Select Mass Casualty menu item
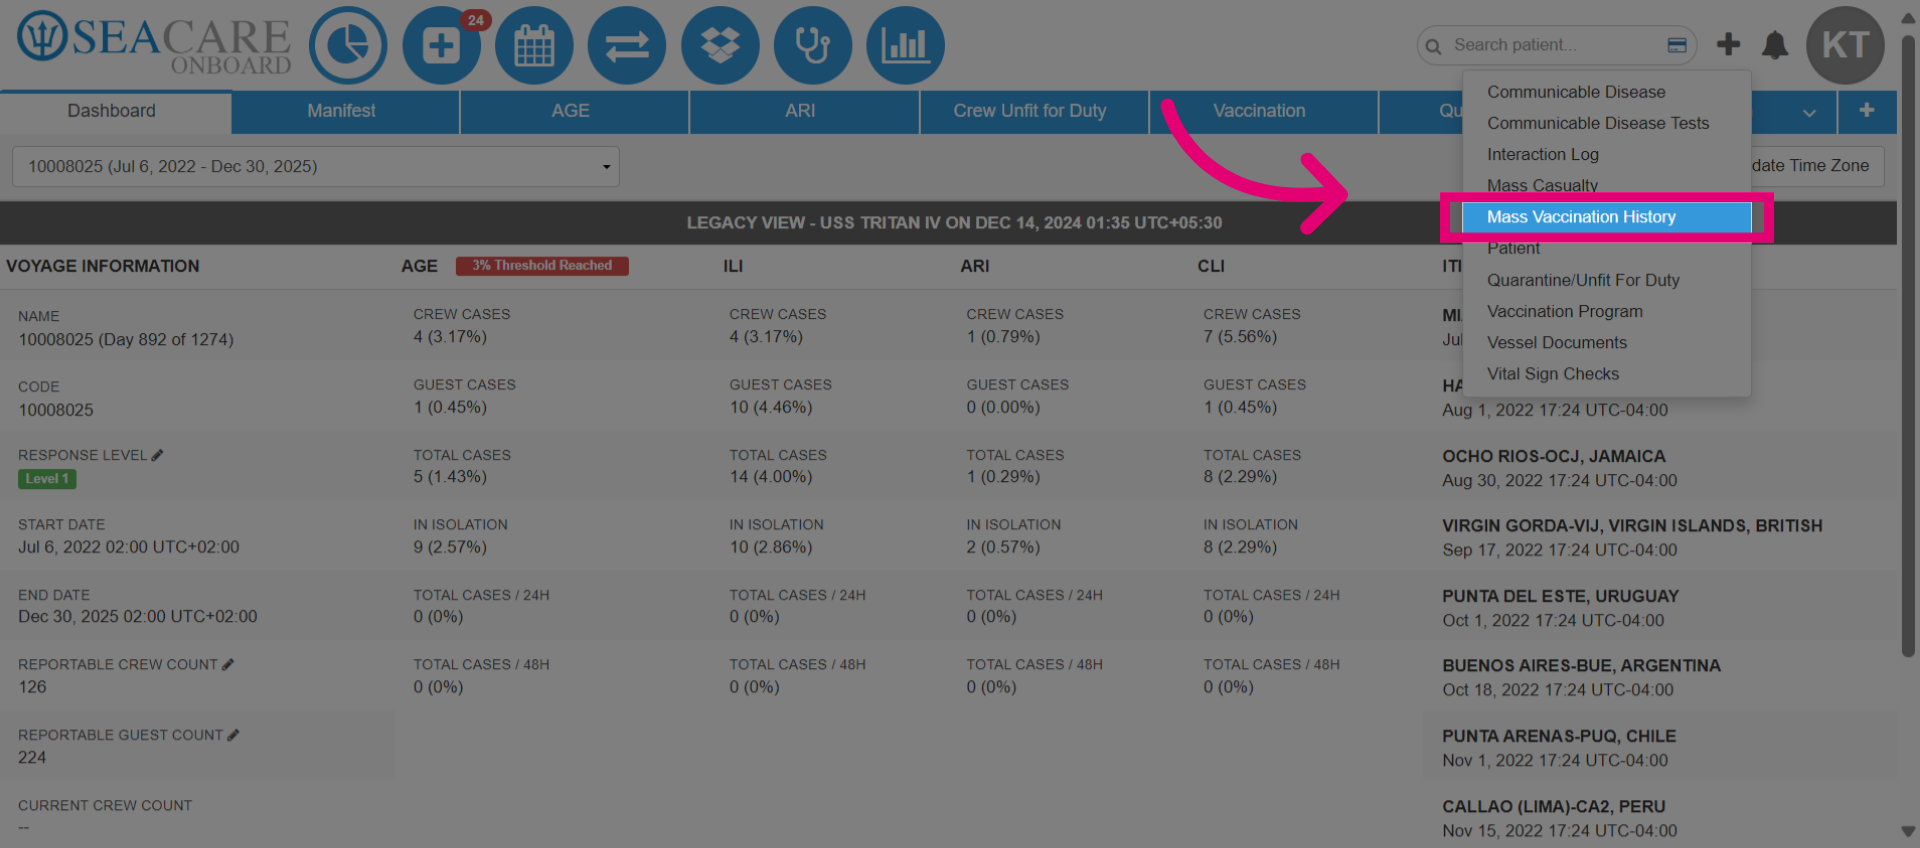The width and height of the screenshot is (1920, 848). [1606, 185]
